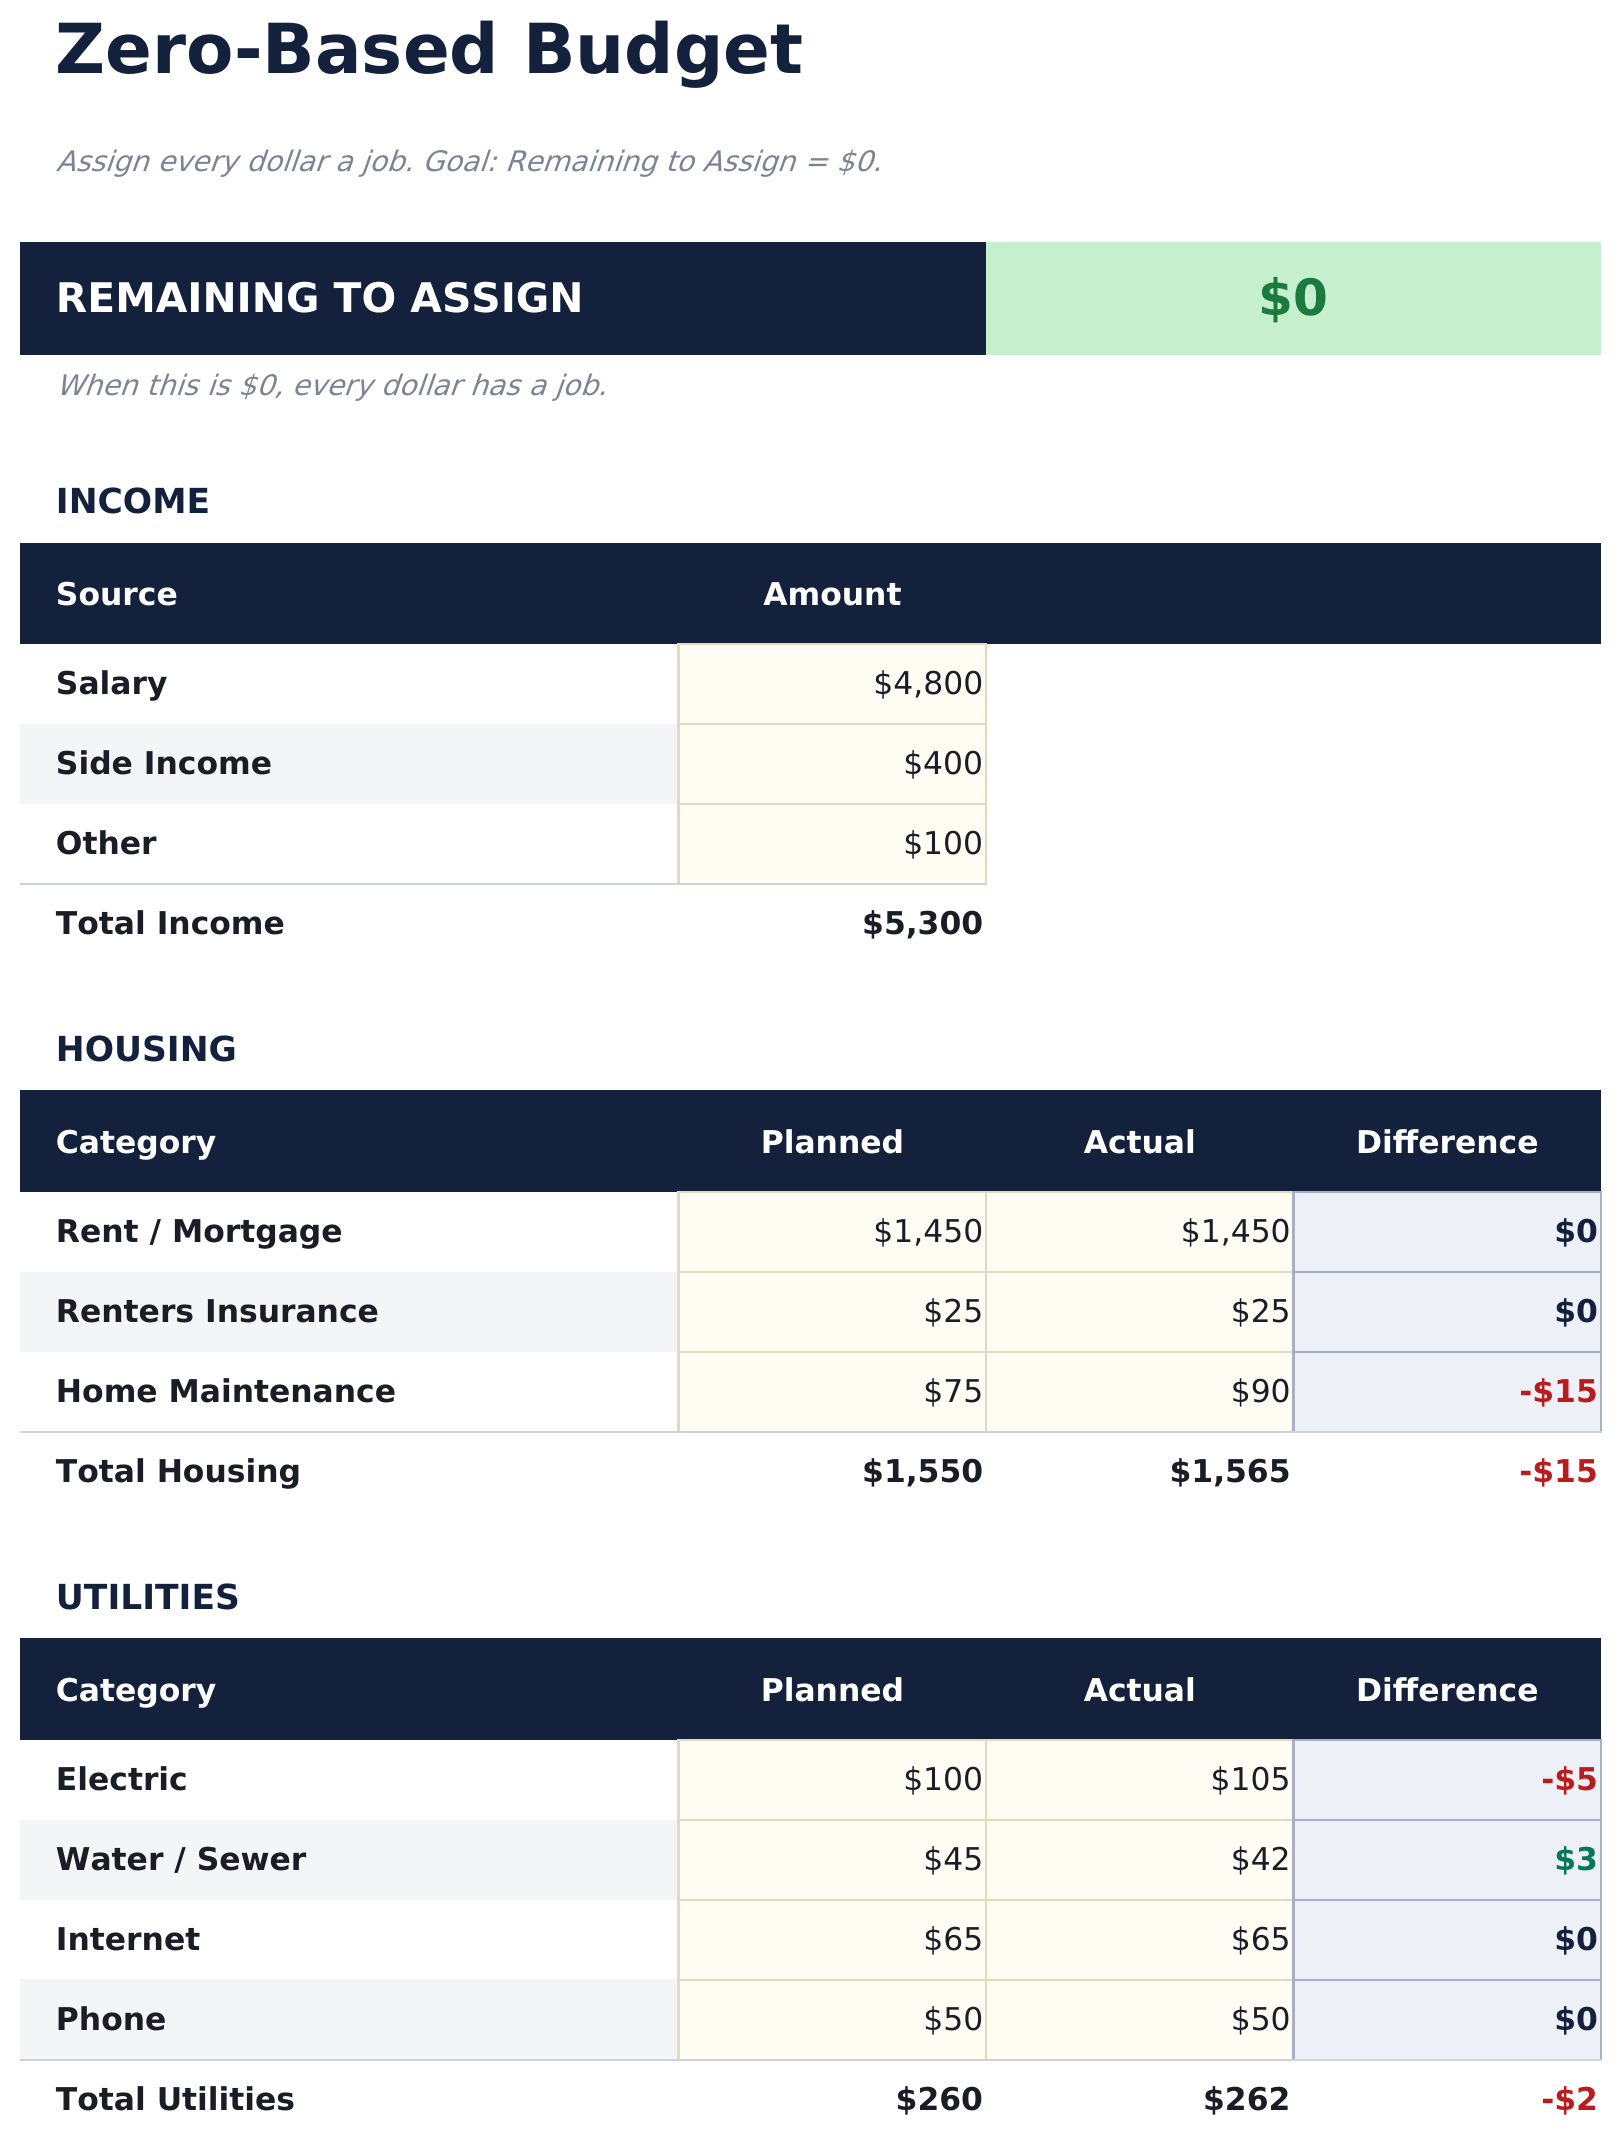1622x2135 pixels.
Task: Click the Total Housing actual value
Action: [x=1229, y=1472]
